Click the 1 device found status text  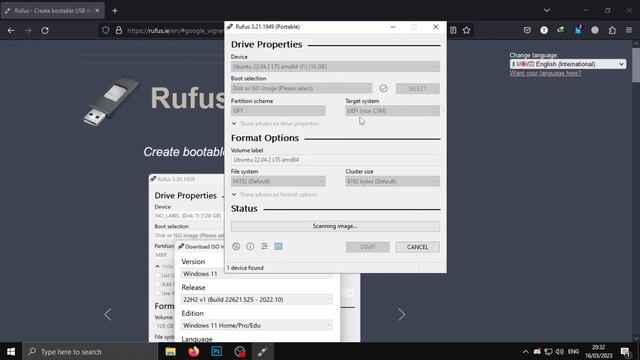[245, 268]
